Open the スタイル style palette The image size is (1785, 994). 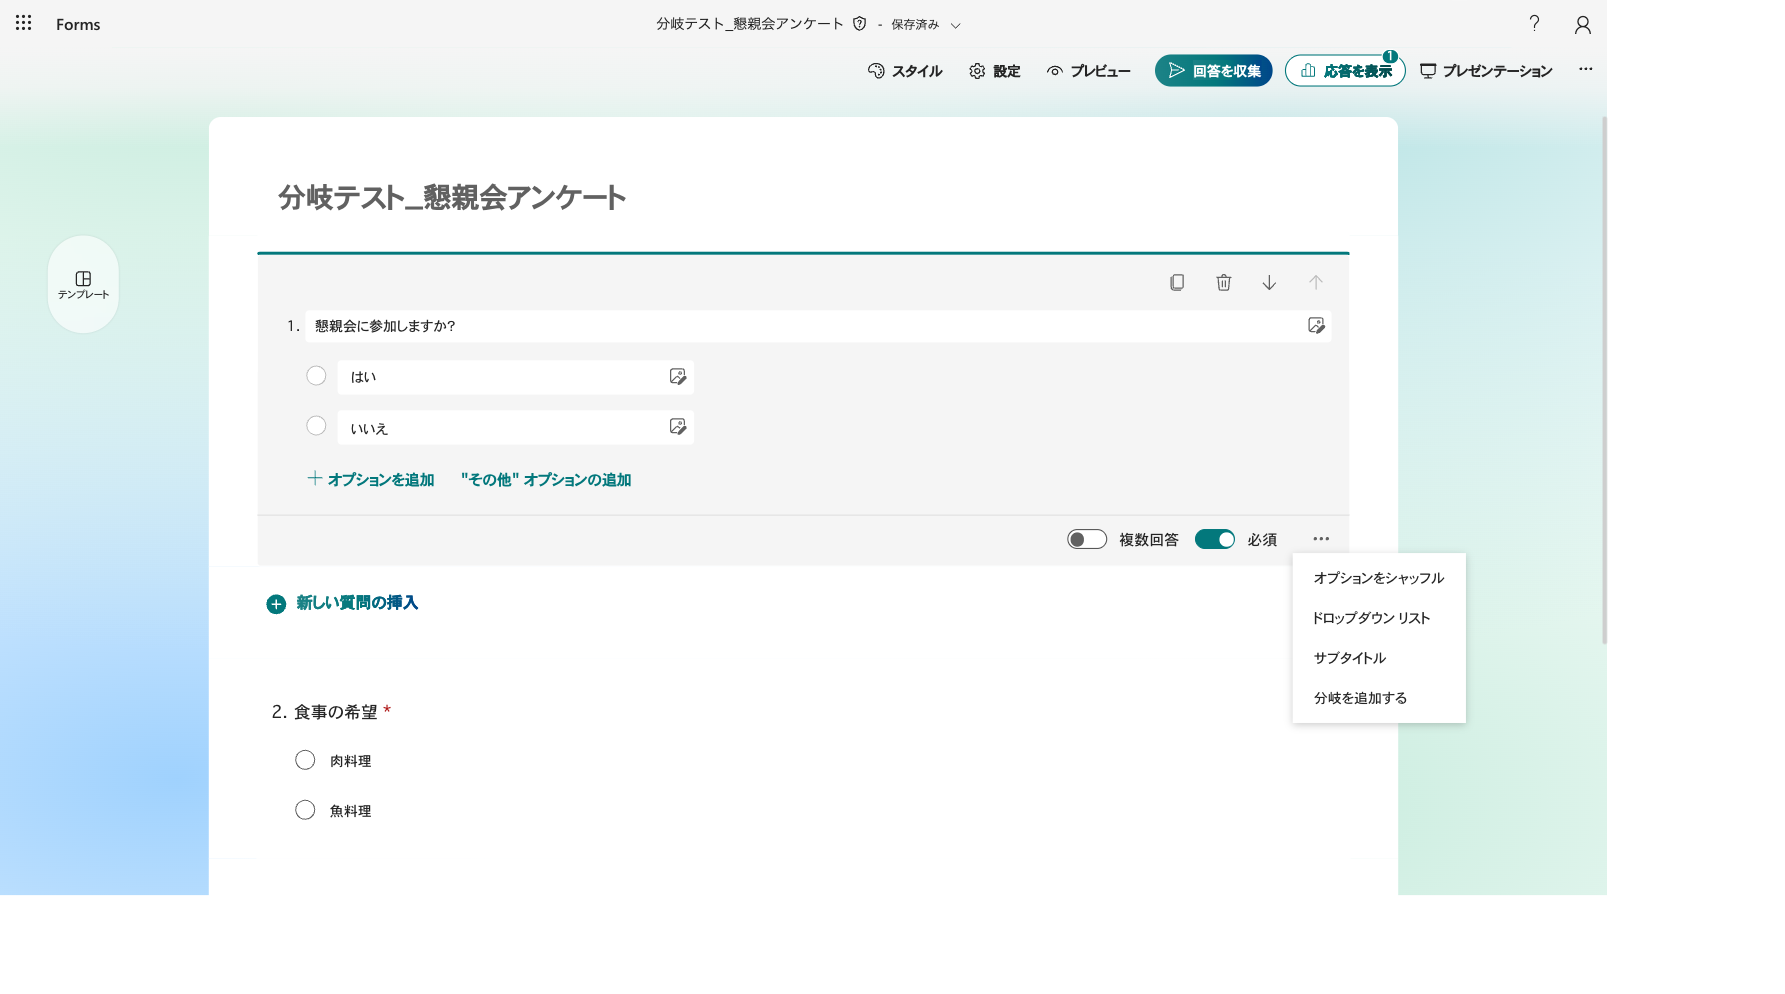tap(905, 71)
